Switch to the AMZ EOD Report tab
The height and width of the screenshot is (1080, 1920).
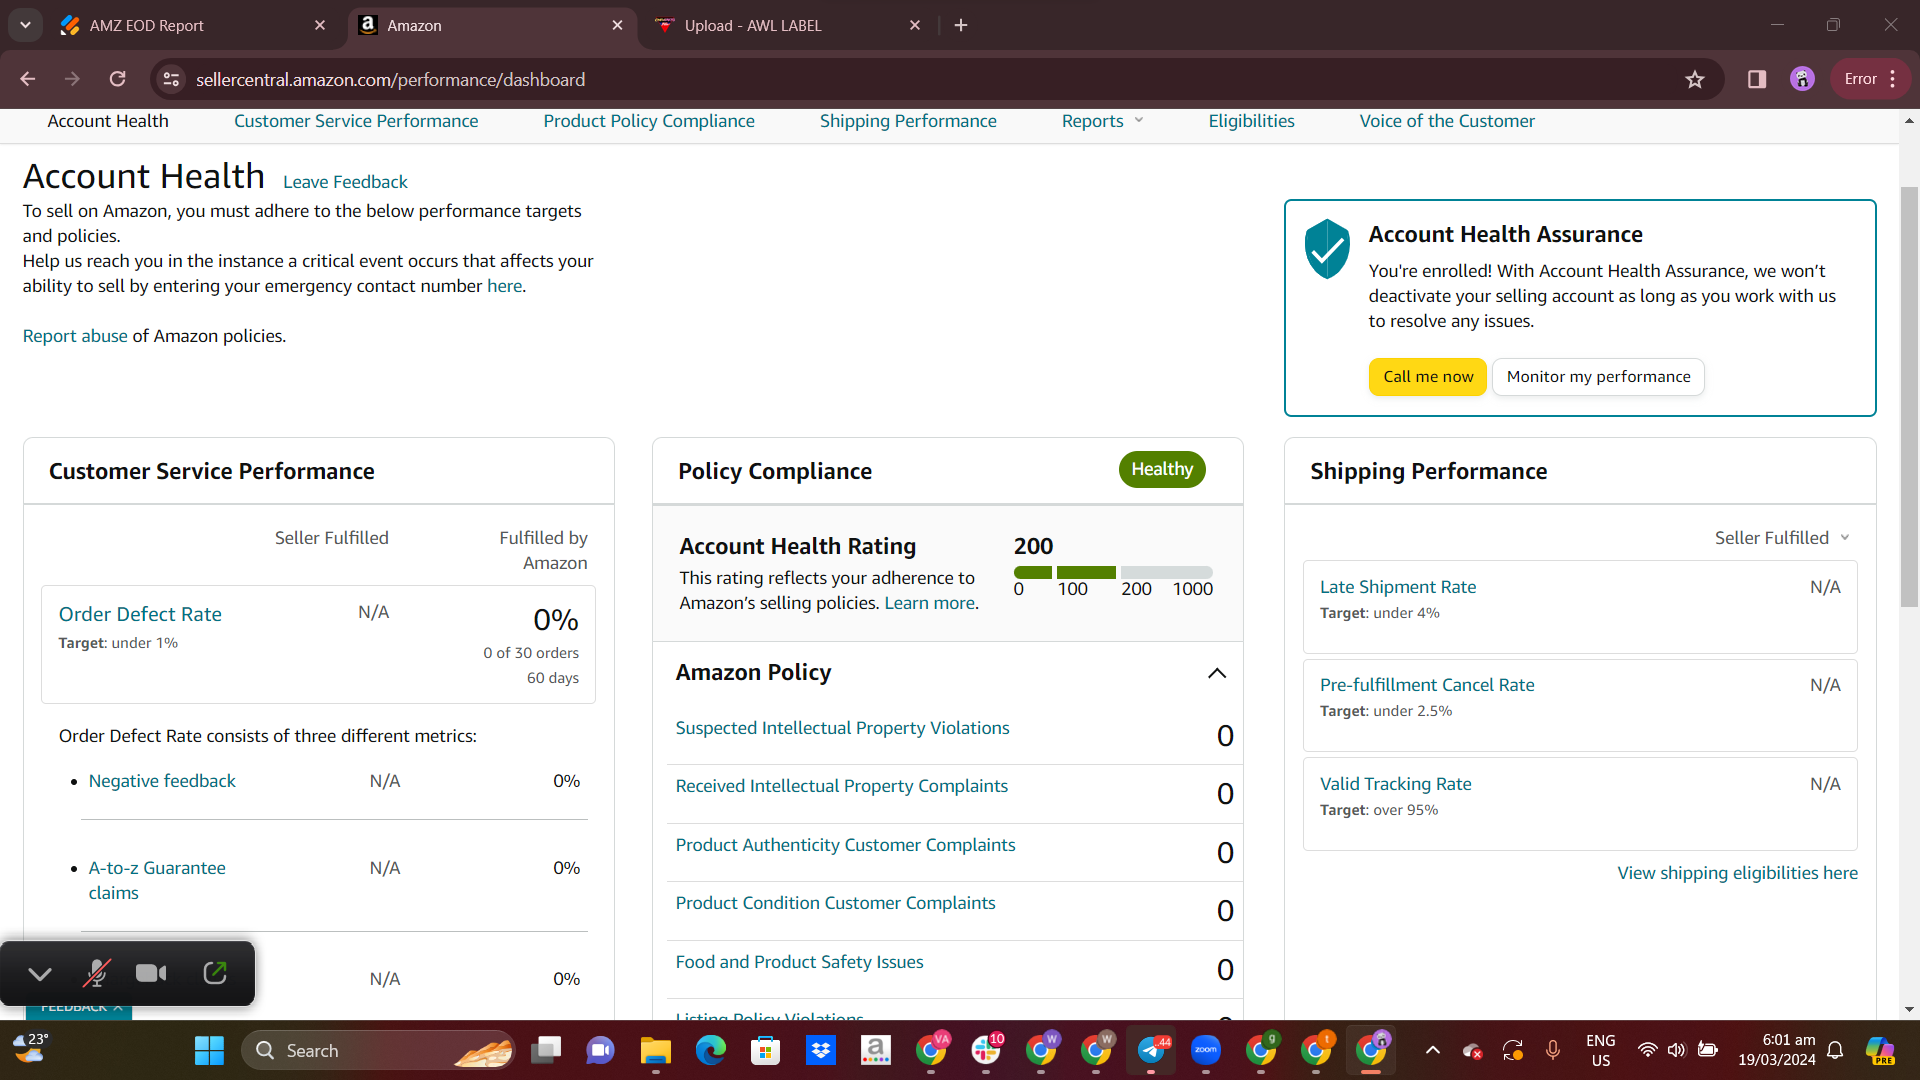pos(190,25)
